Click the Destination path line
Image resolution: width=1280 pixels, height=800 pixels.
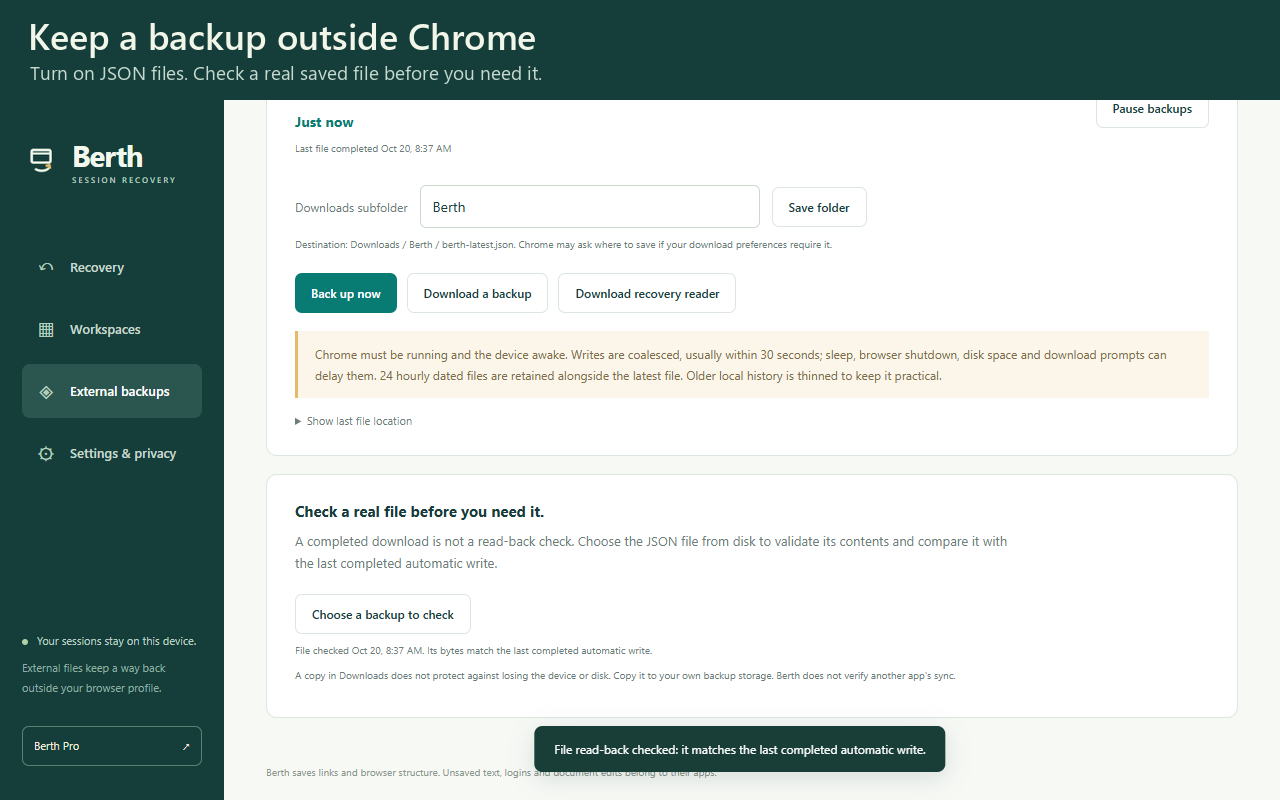point(563,245)
